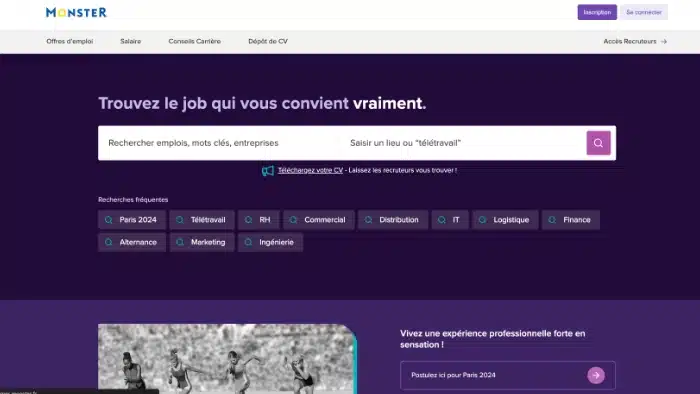Focus the location or télétravail field
The height and width of the screenshot is (394, 700).
pos(463,143)
